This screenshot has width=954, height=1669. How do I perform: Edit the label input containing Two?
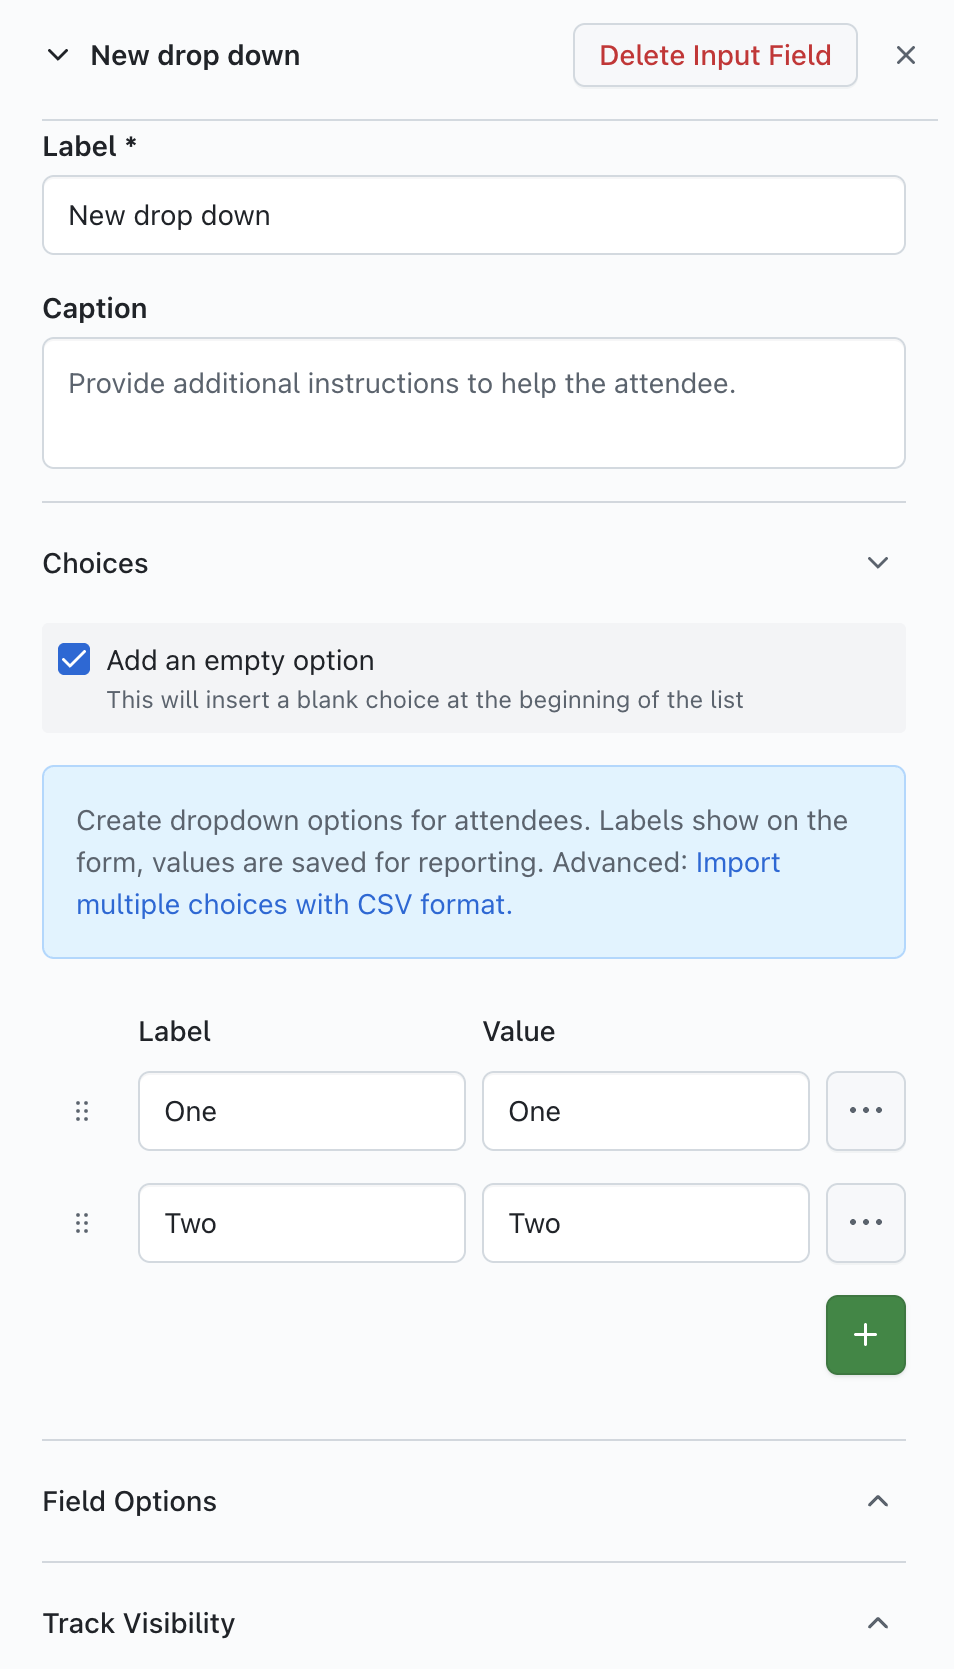(301, 1223)
